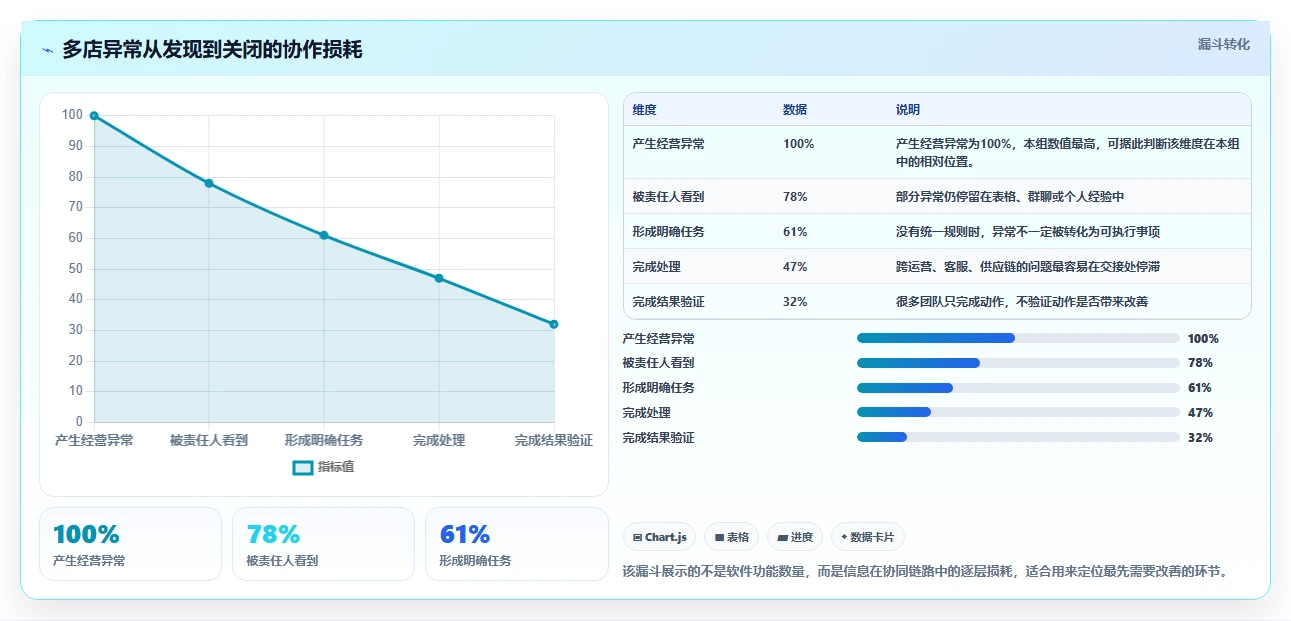
Task: Click the Chart.js tag chip
Action: 660,537
